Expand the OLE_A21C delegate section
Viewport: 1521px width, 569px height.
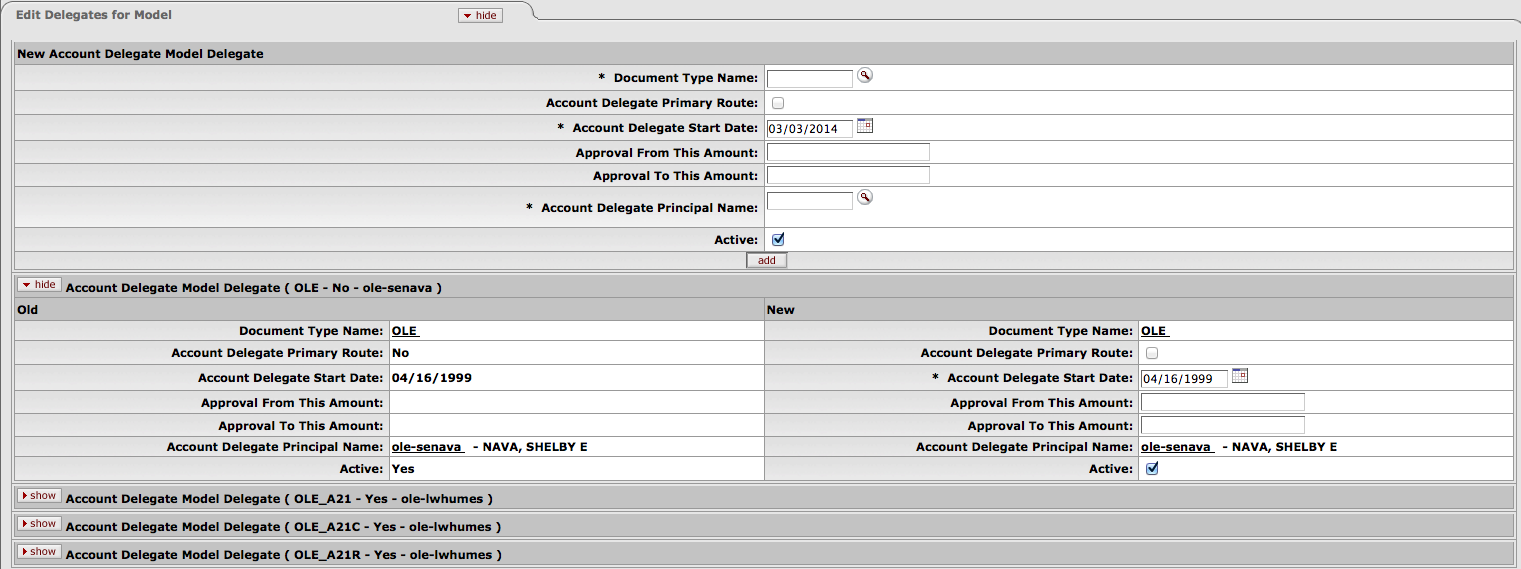click(39, 524)
